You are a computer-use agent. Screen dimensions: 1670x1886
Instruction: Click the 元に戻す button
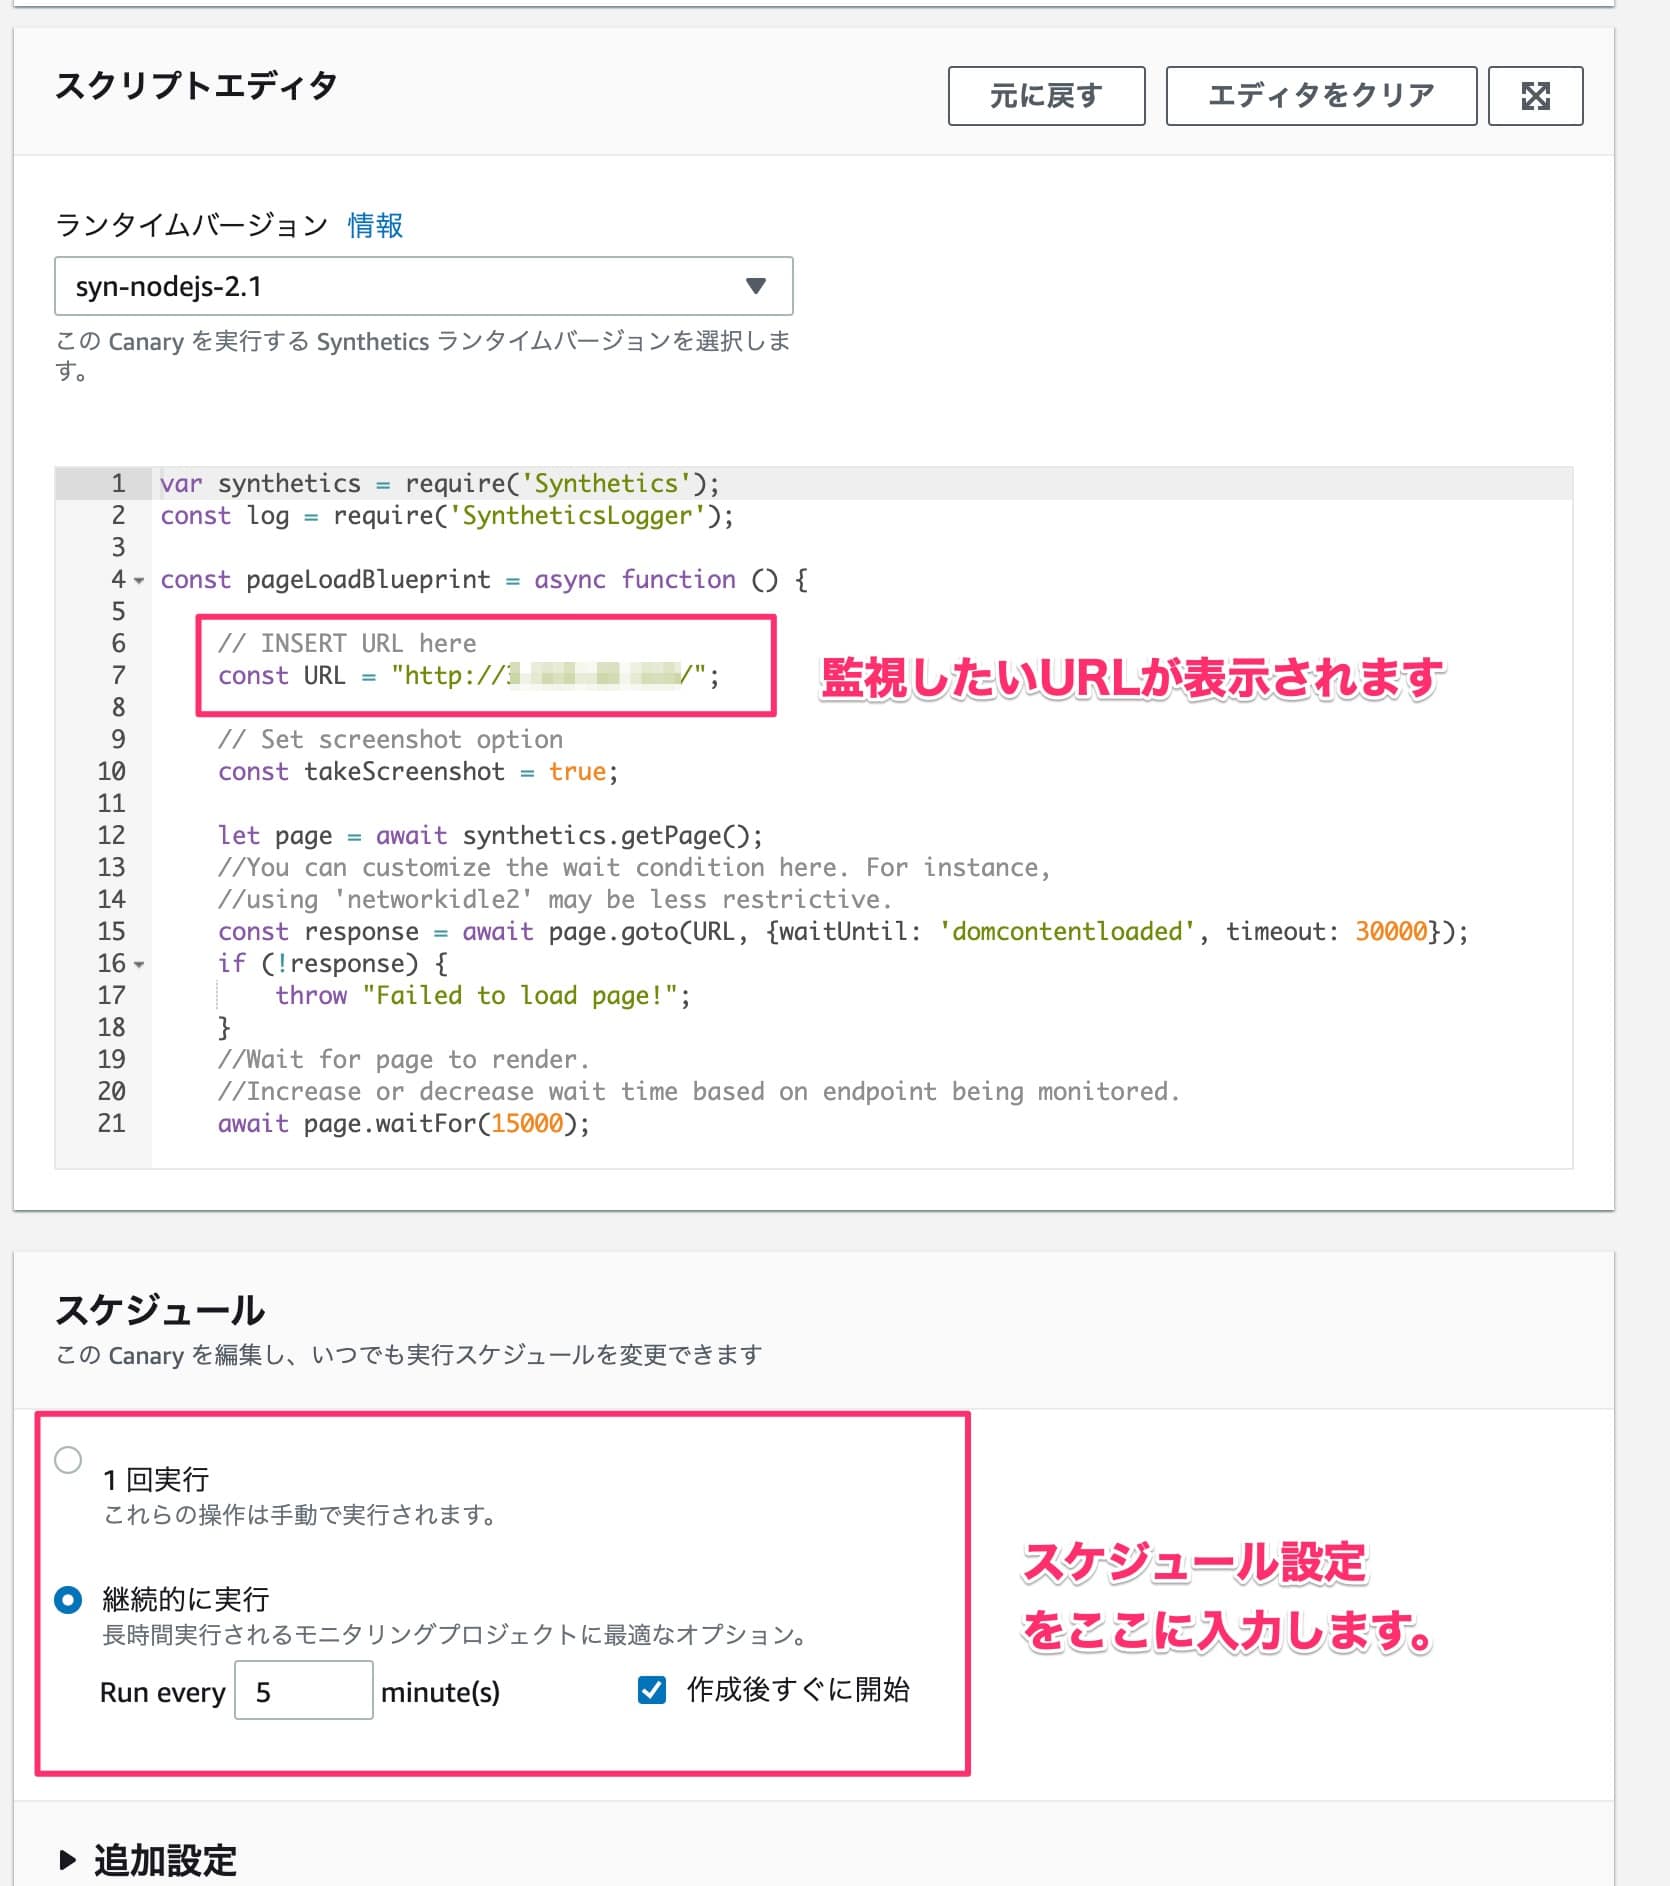(x=1045, y=96)
